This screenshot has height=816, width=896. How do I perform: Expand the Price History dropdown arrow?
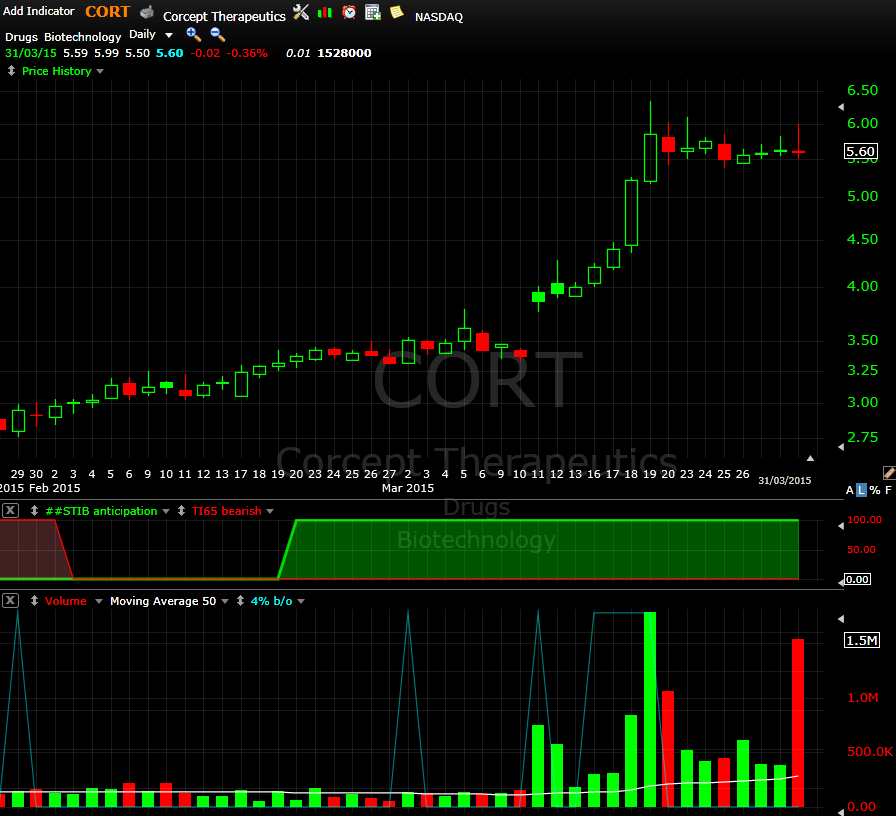(100, 71)
